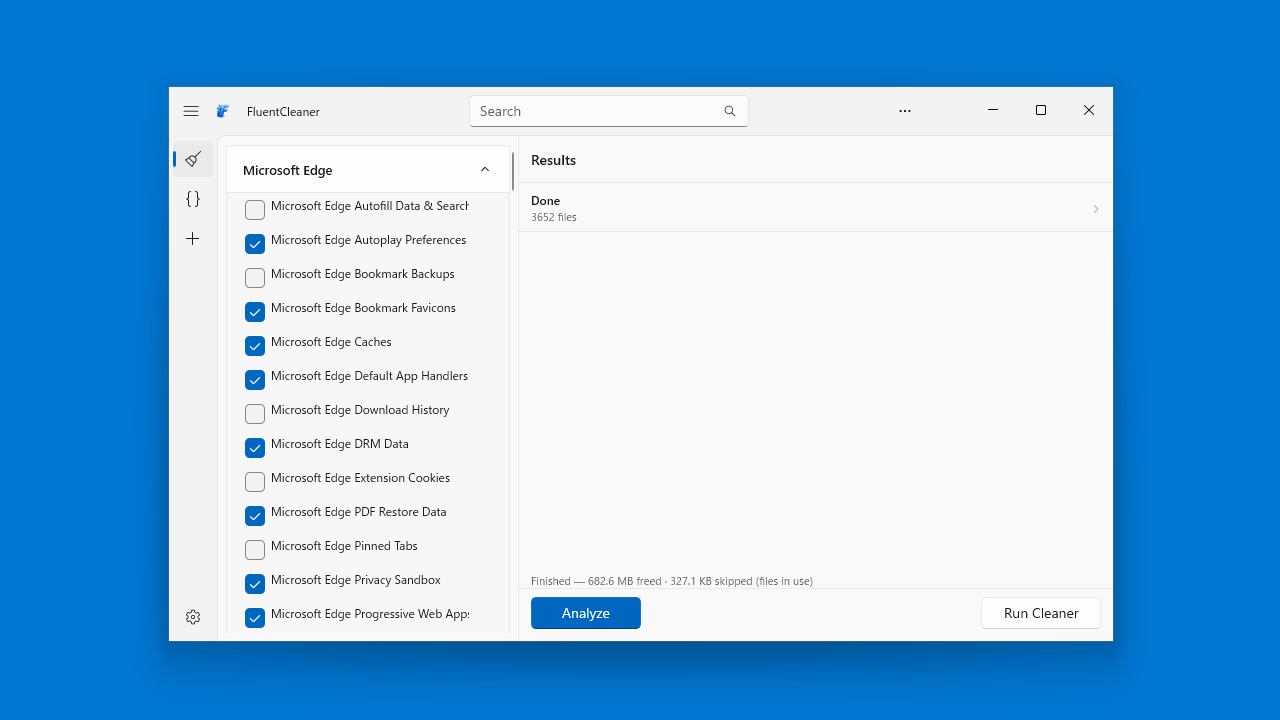
Task: Click the "Microsoft Edge Download History" label
Action: coord(360,410)
